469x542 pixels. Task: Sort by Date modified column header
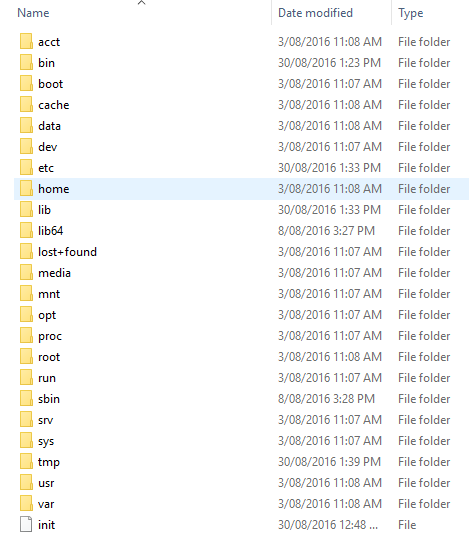pyautogui.click(x=315, y=13)
